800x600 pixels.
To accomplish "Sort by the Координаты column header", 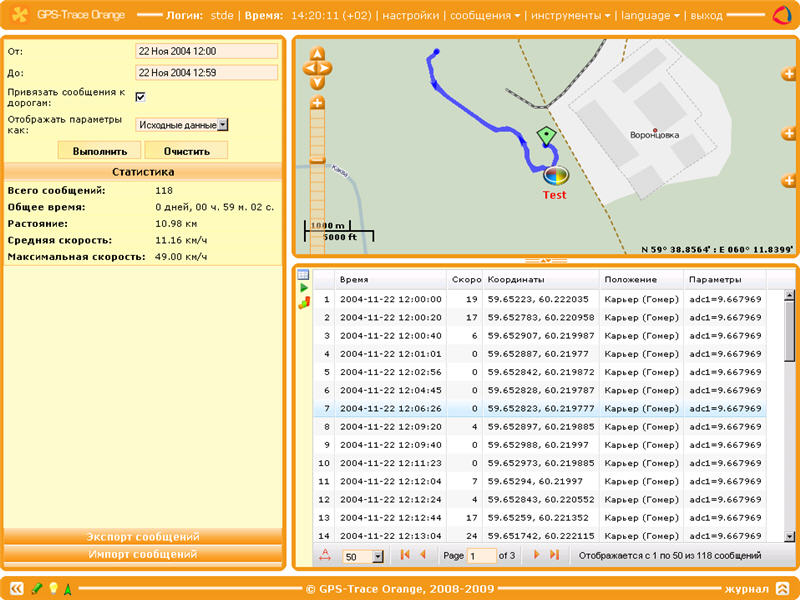I will tap(541, 280).
